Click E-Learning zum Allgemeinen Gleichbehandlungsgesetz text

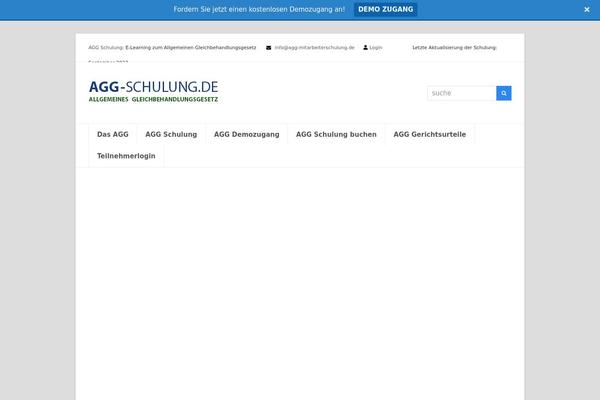191,47
